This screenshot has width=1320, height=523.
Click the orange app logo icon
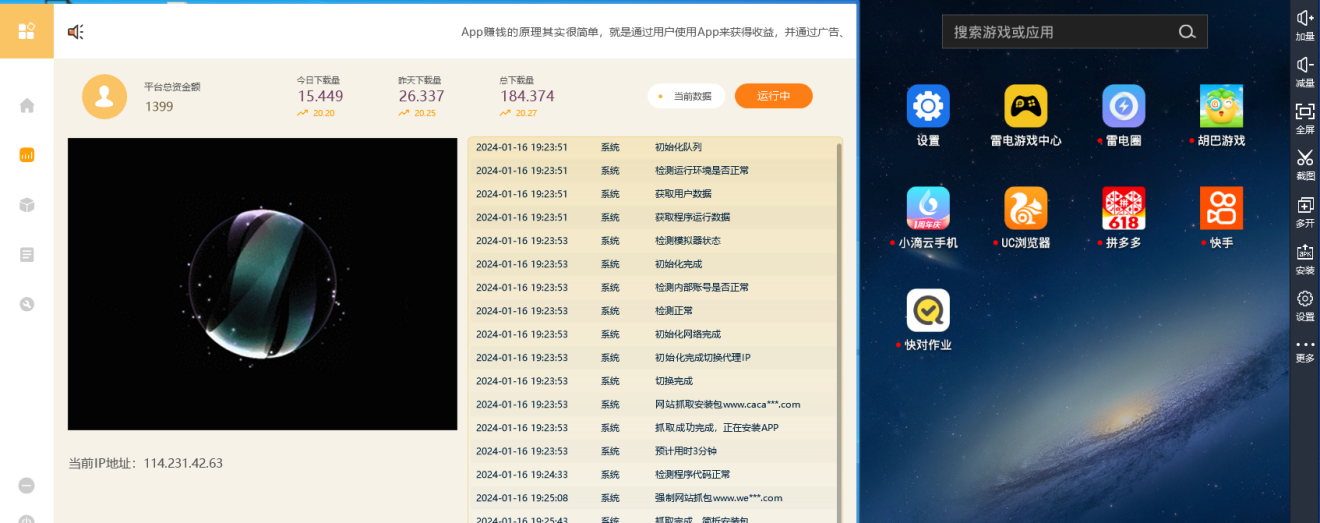(x=27, y=30)
